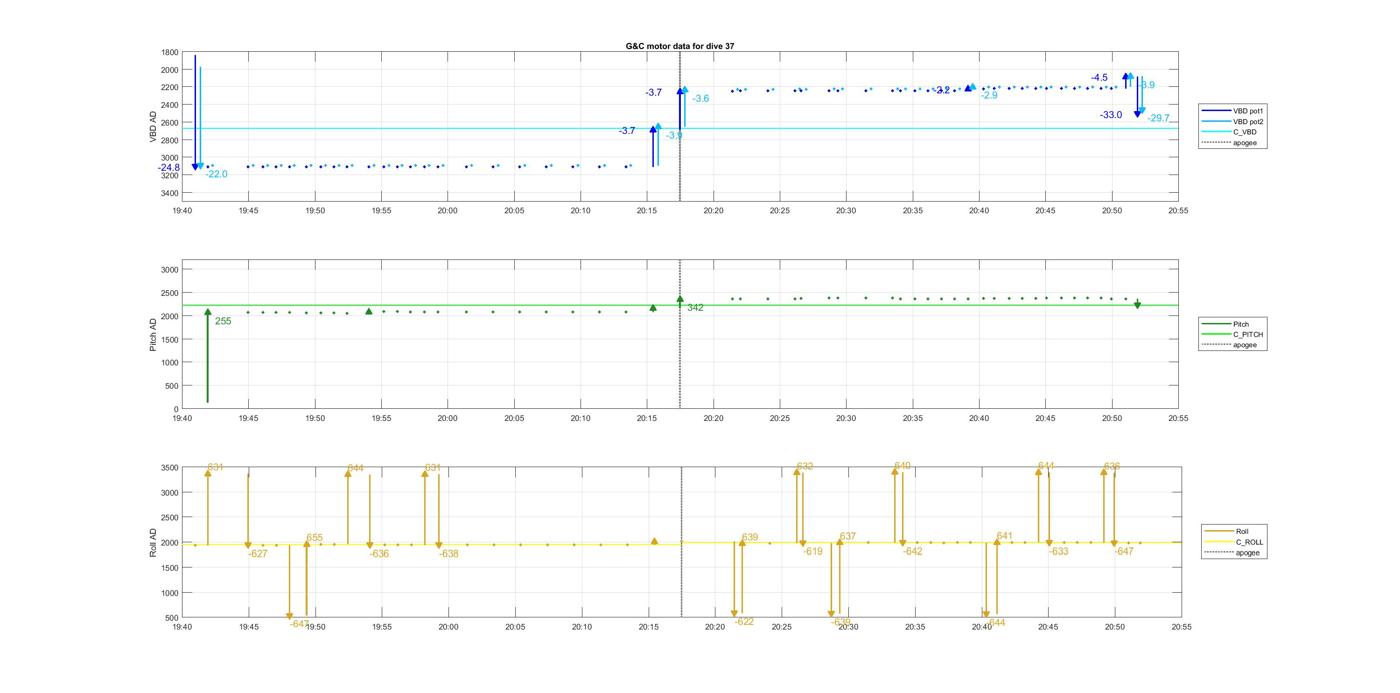
Task: Select the "VBD pot1" legend entry
Action: [1230, 110]
